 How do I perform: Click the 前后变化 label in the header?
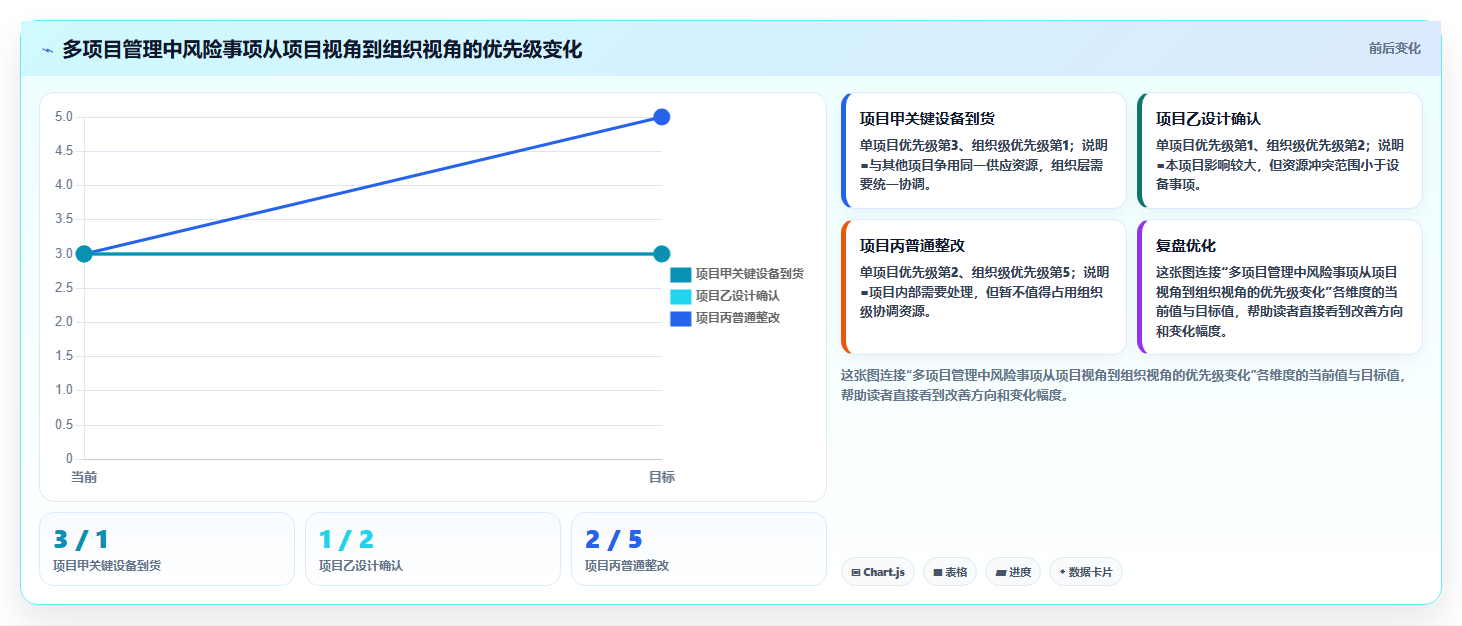click(1394, 49)
